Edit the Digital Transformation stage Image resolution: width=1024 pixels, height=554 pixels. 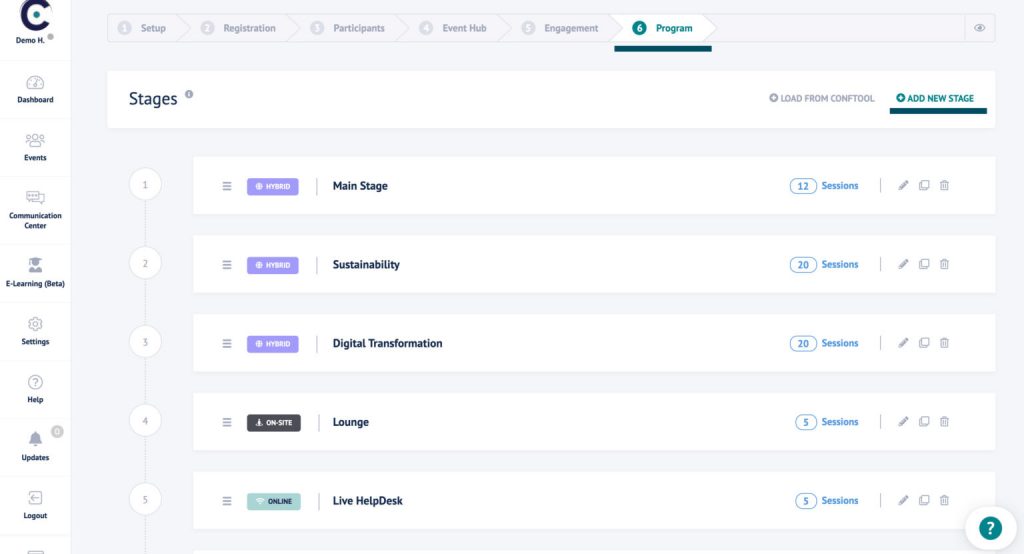(903, 343)
